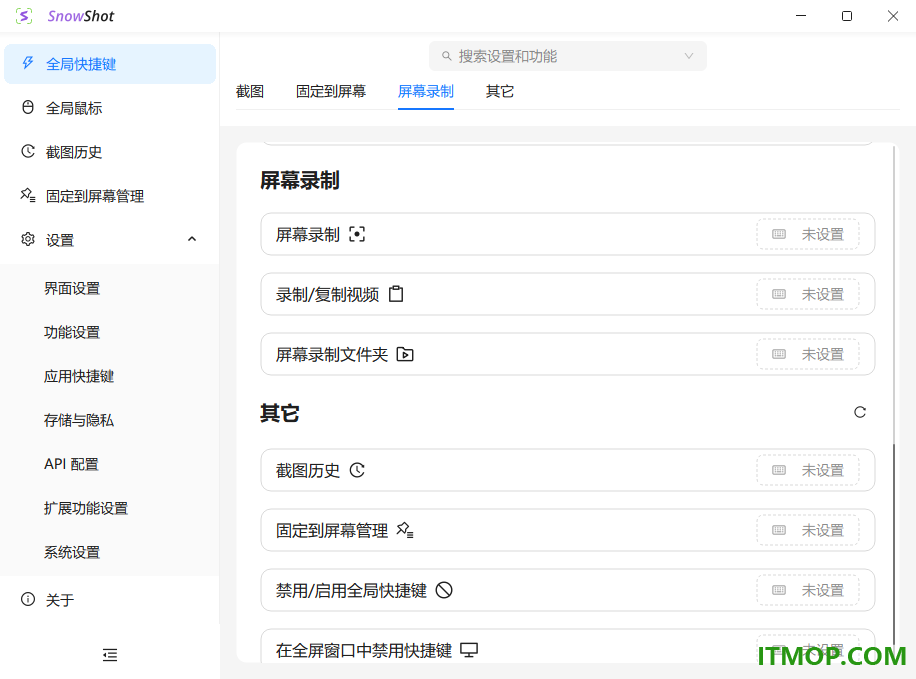Click the 录制/复制视频 row label
Image resolution: width=916 pixels, height=679 pixels.
(x=328, y=295)
